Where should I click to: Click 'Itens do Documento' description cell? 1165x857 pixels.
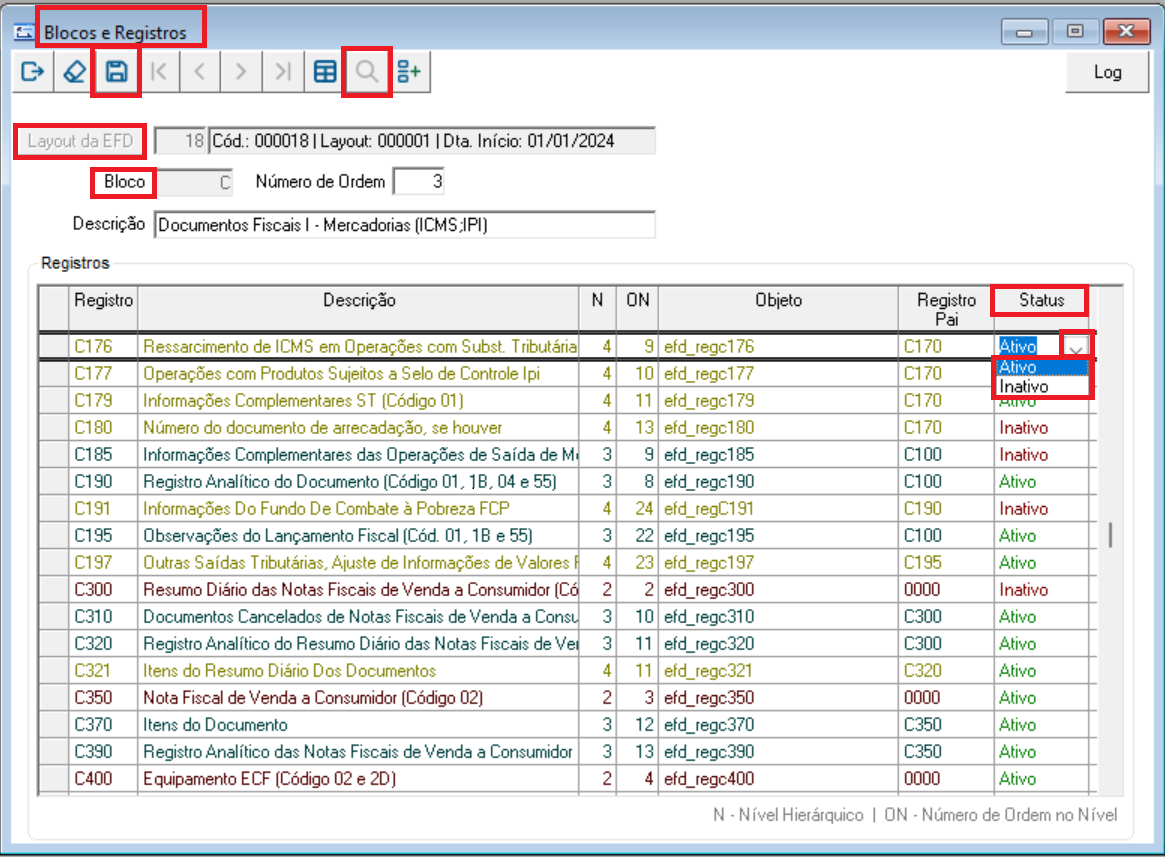coord(359,725)
